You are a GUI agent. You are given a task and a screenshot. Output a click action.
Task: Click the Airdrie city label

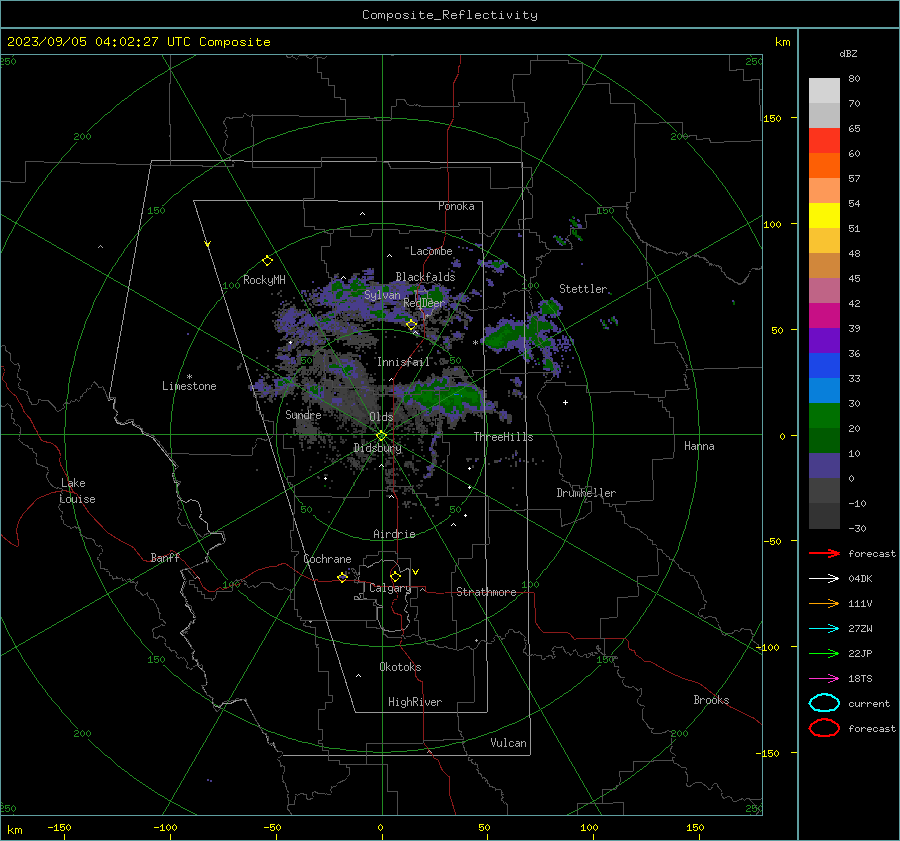tap(394, 534)
